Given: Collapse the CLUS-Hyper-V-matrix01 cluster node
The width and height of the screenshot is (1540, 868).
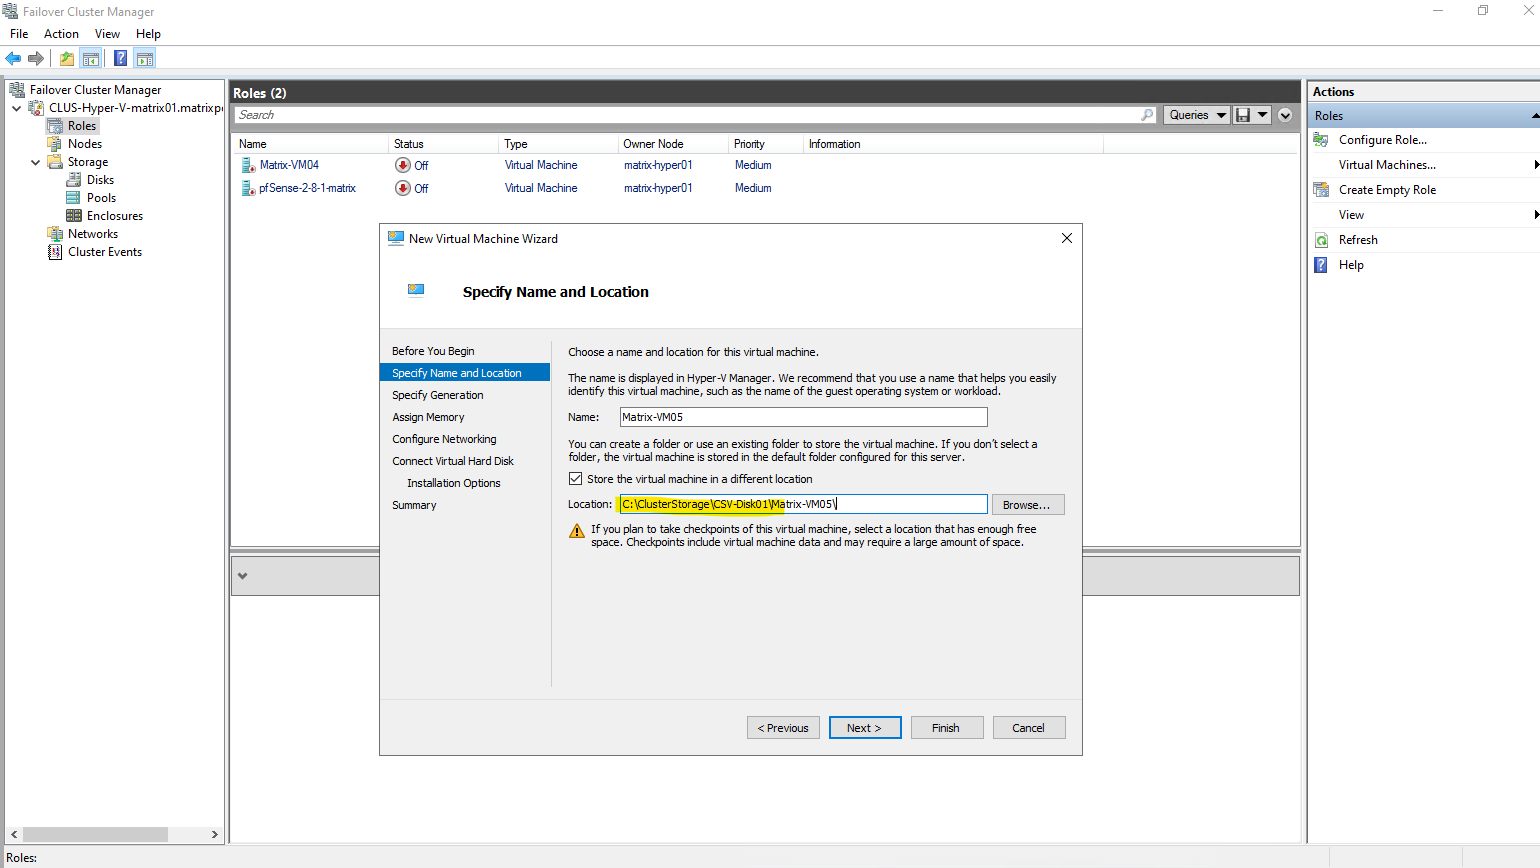Looking at the screenshot, I should (x=16, y=108).
